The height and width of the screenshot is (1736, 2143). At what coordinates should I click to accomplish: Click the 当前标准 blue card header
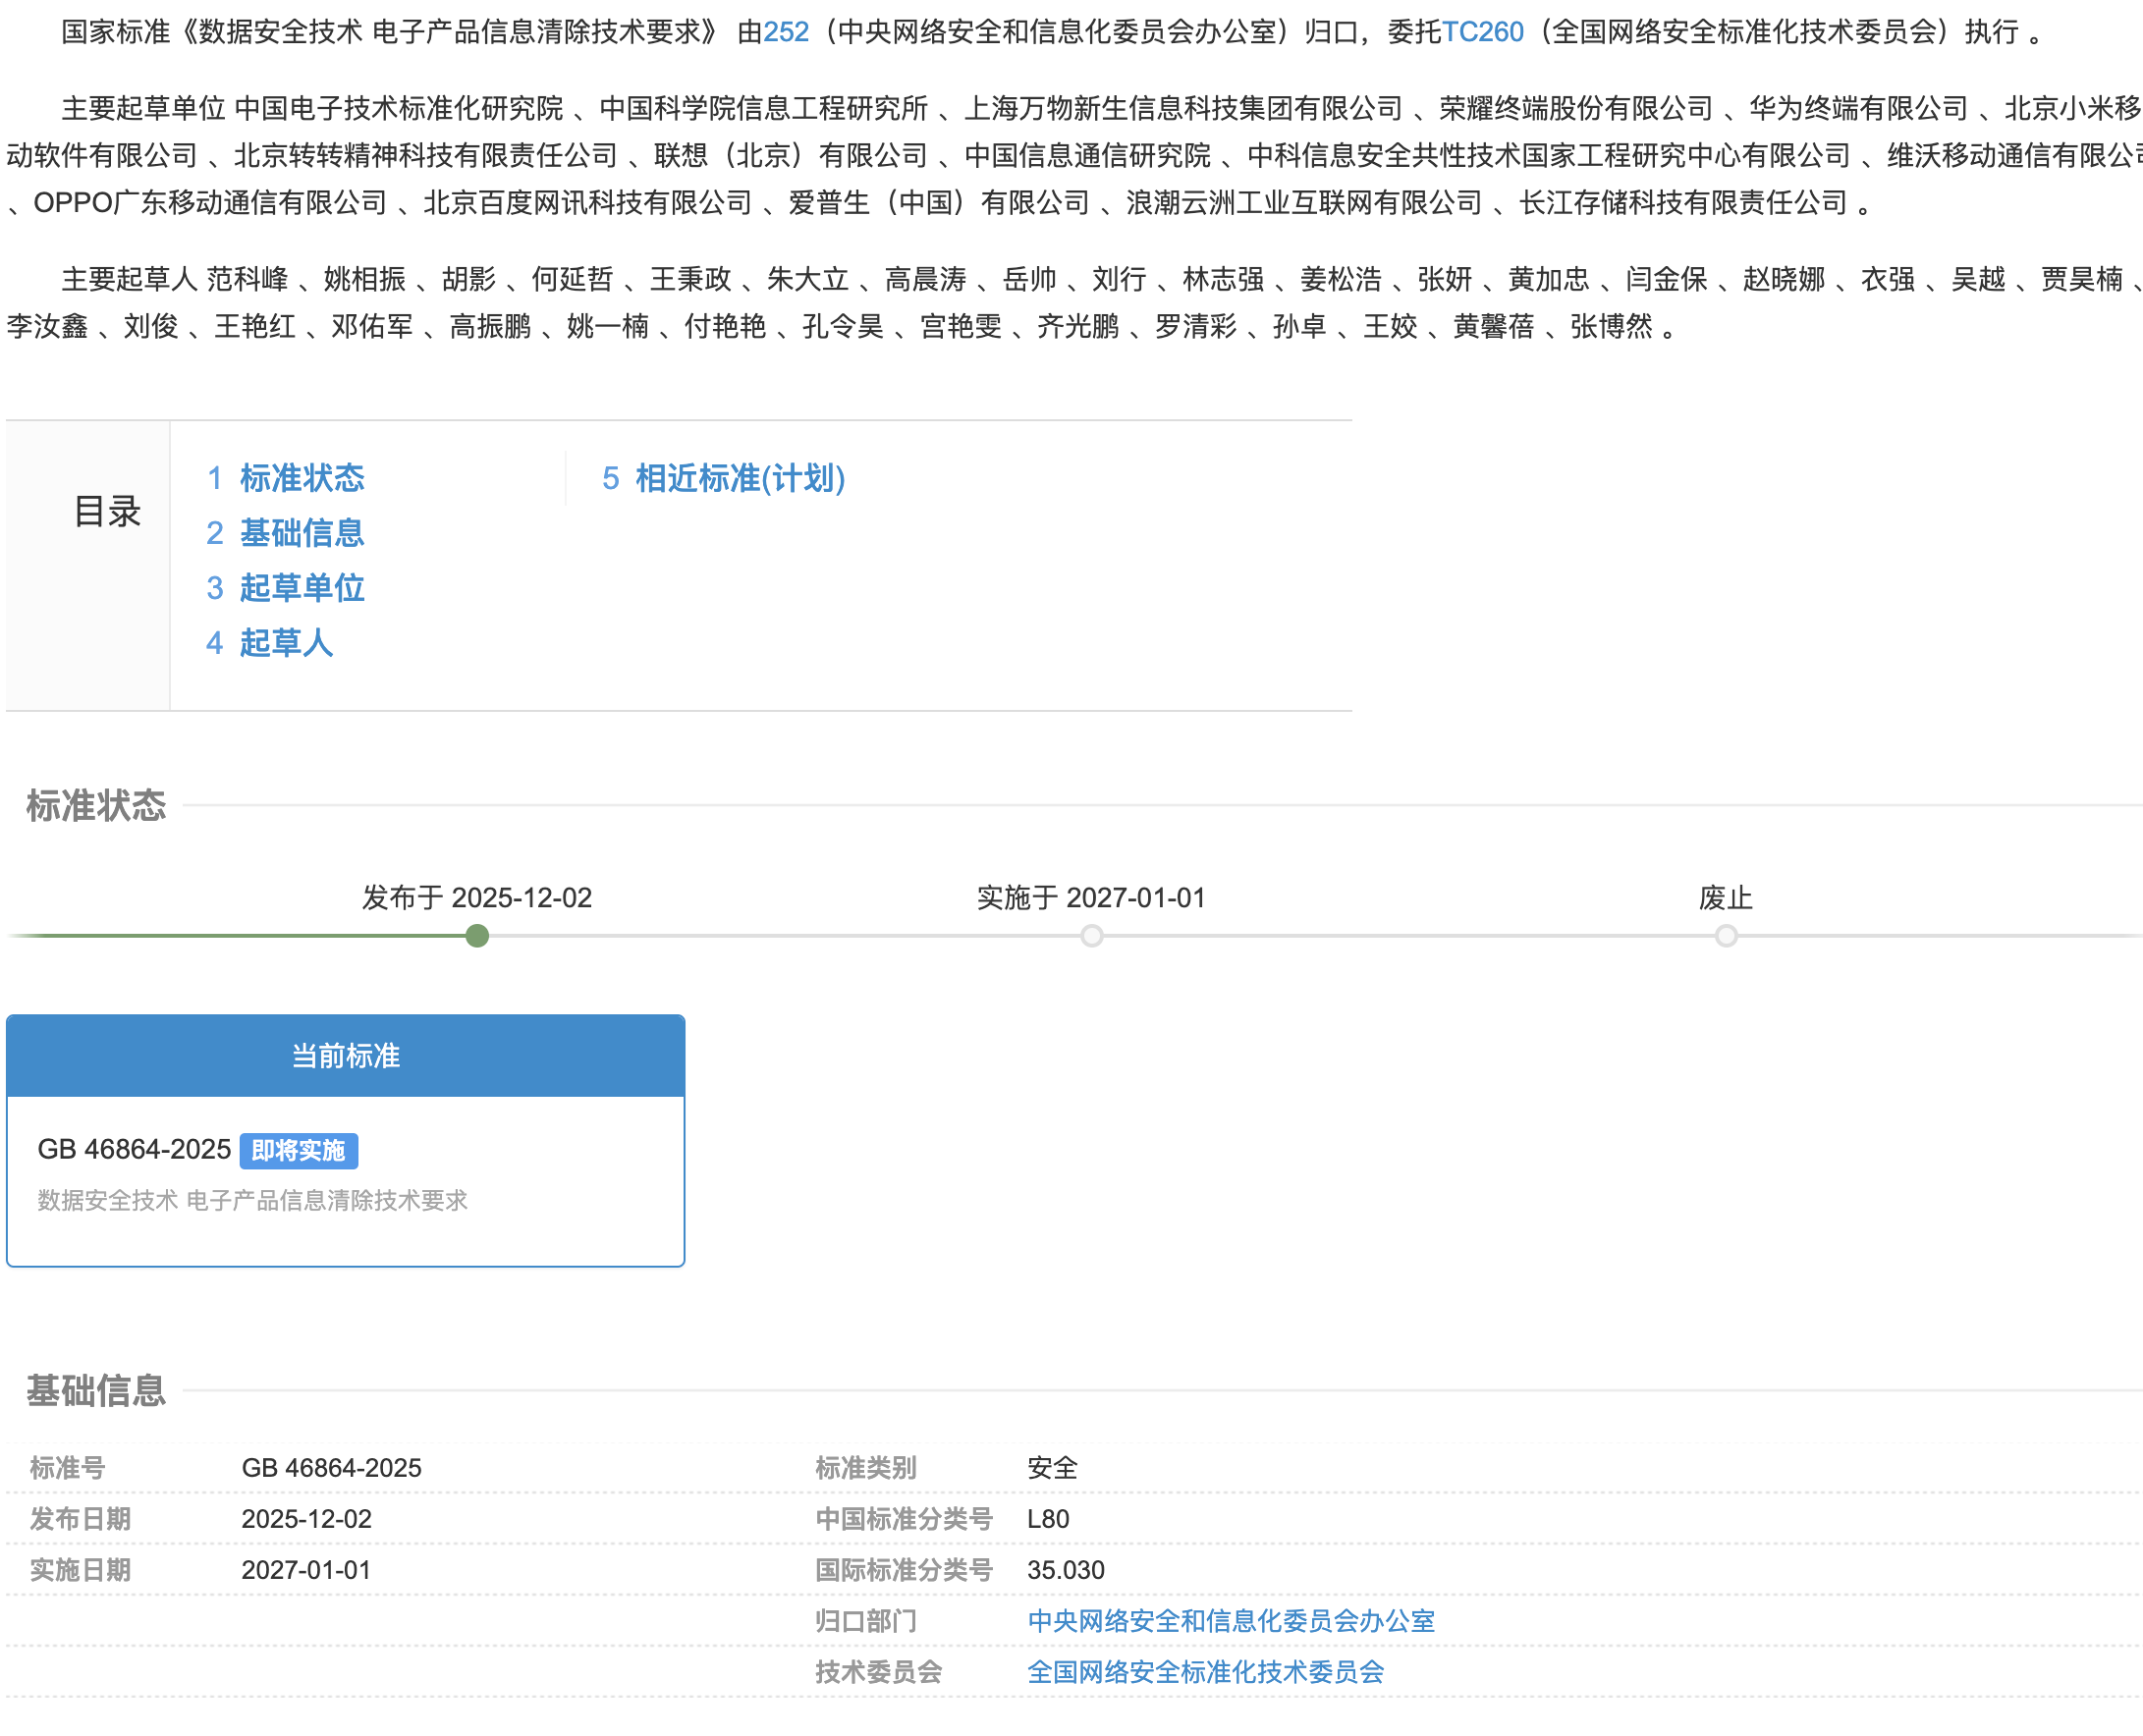[x=345, y=1056]
